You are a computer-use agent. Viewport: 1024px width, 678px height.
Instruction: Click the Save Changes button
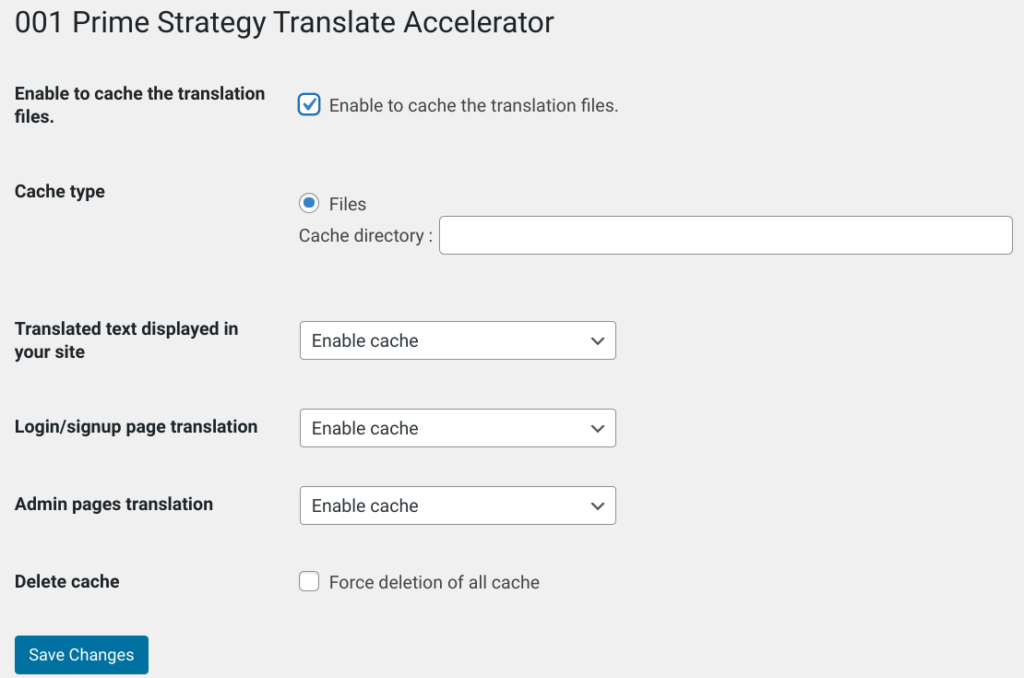pos(82,654)
